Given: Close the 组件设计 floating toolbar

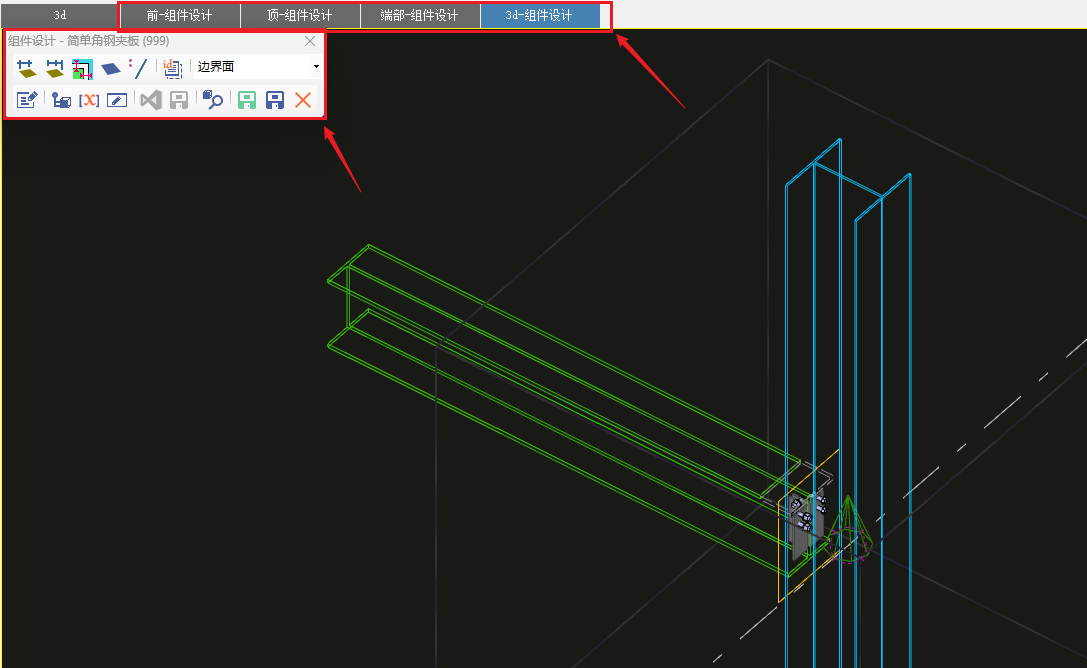Looking at the screenshot, I should pos(310,41).
